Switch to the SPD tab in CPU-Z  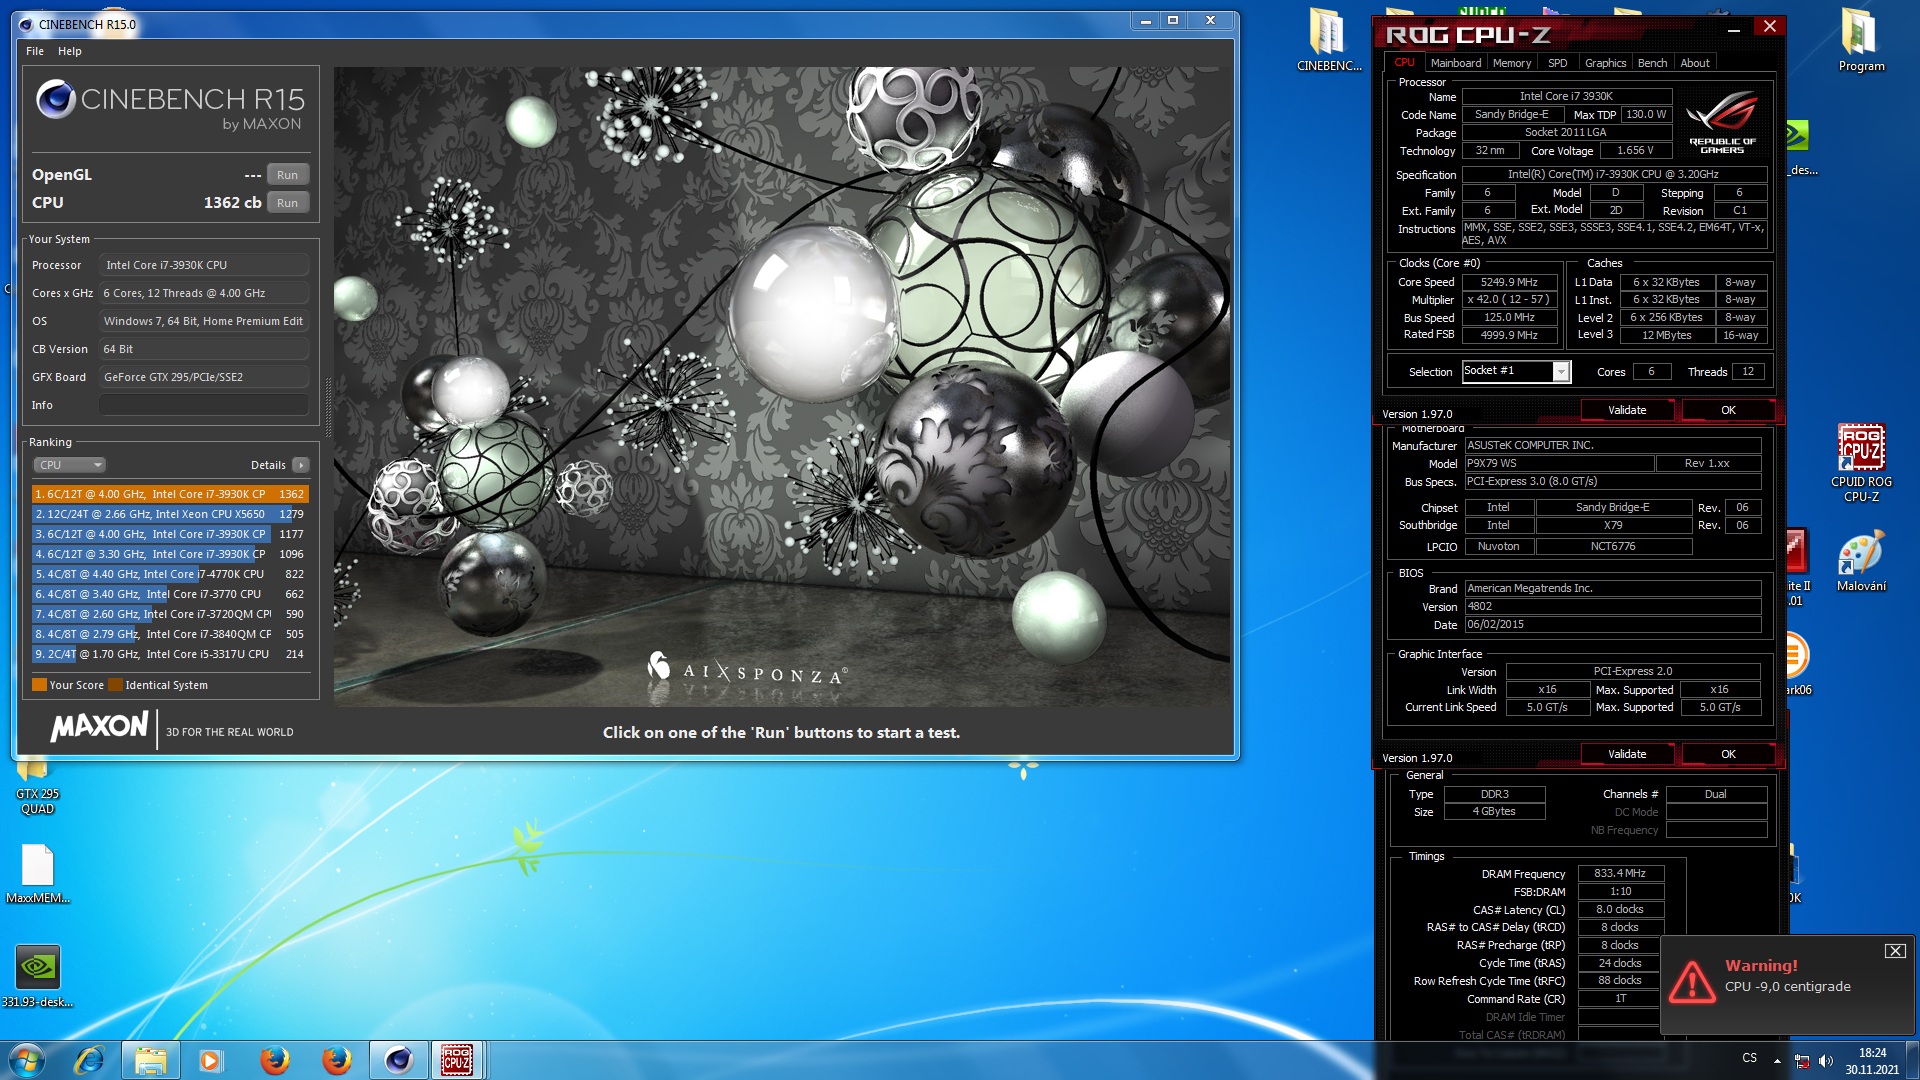(x=1557, y=63)
